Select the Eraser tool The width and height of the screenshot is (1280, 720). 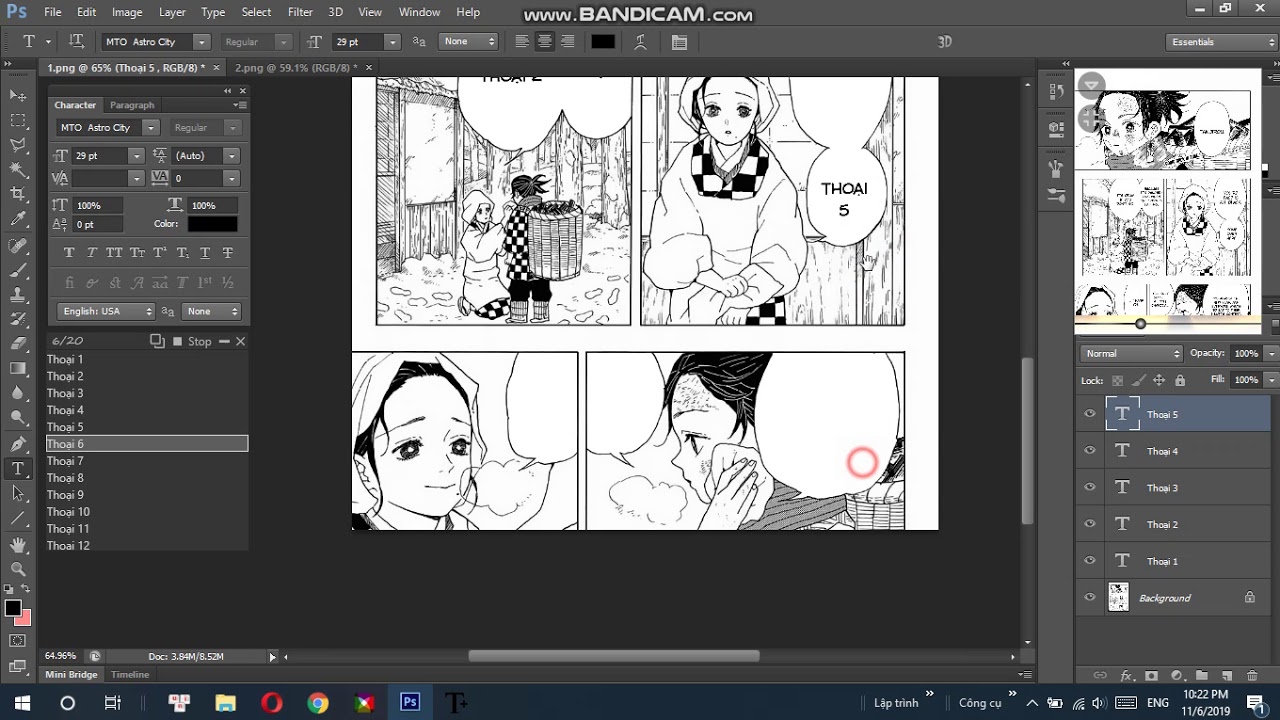coord(18,343)
